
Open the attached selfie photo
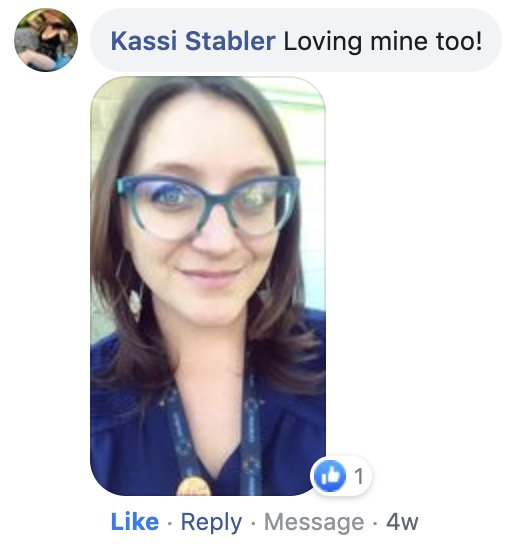pos(208,286)
